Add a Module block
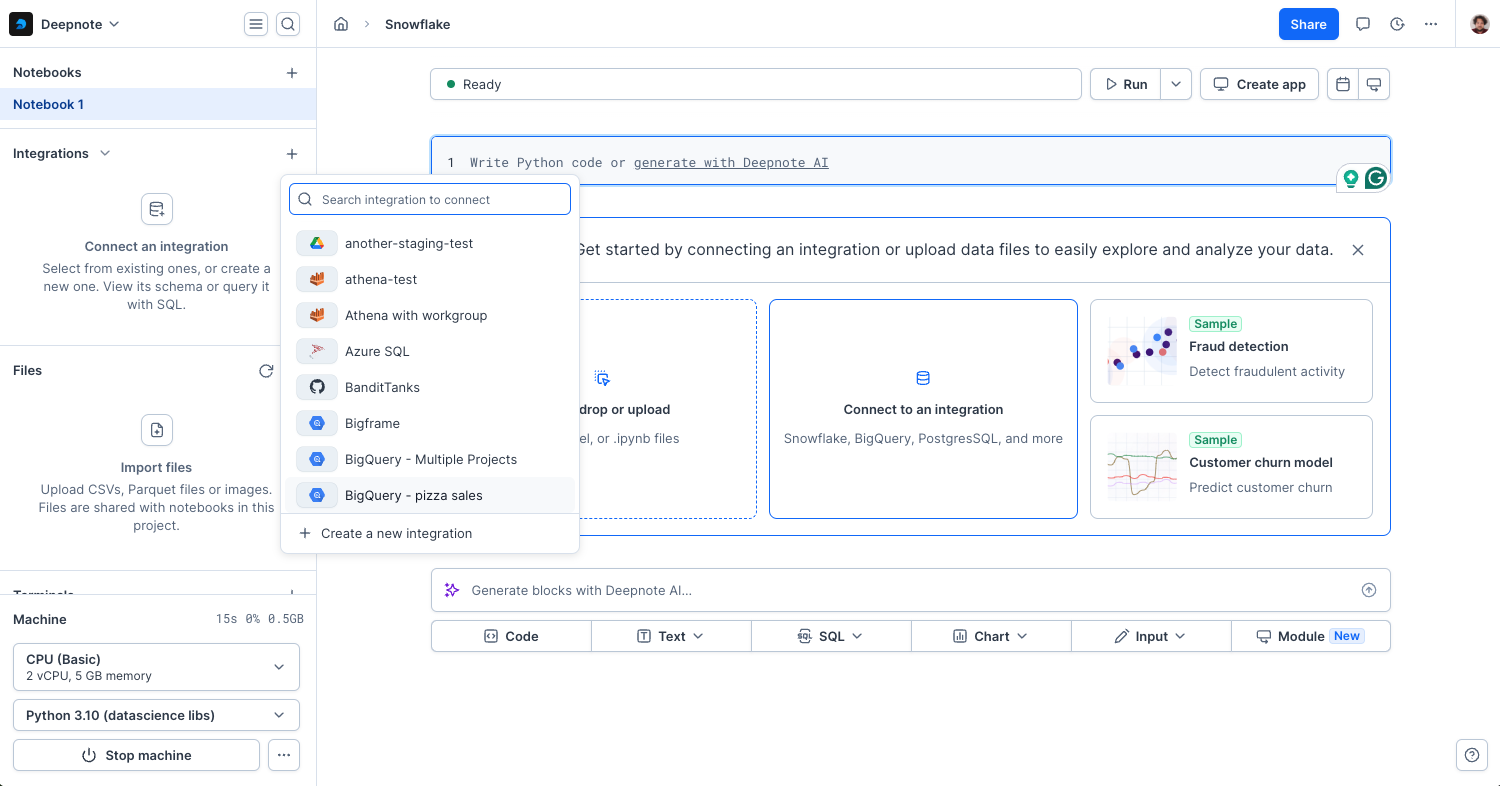Screen dimensions: 1500x786 coord(1310,636)
